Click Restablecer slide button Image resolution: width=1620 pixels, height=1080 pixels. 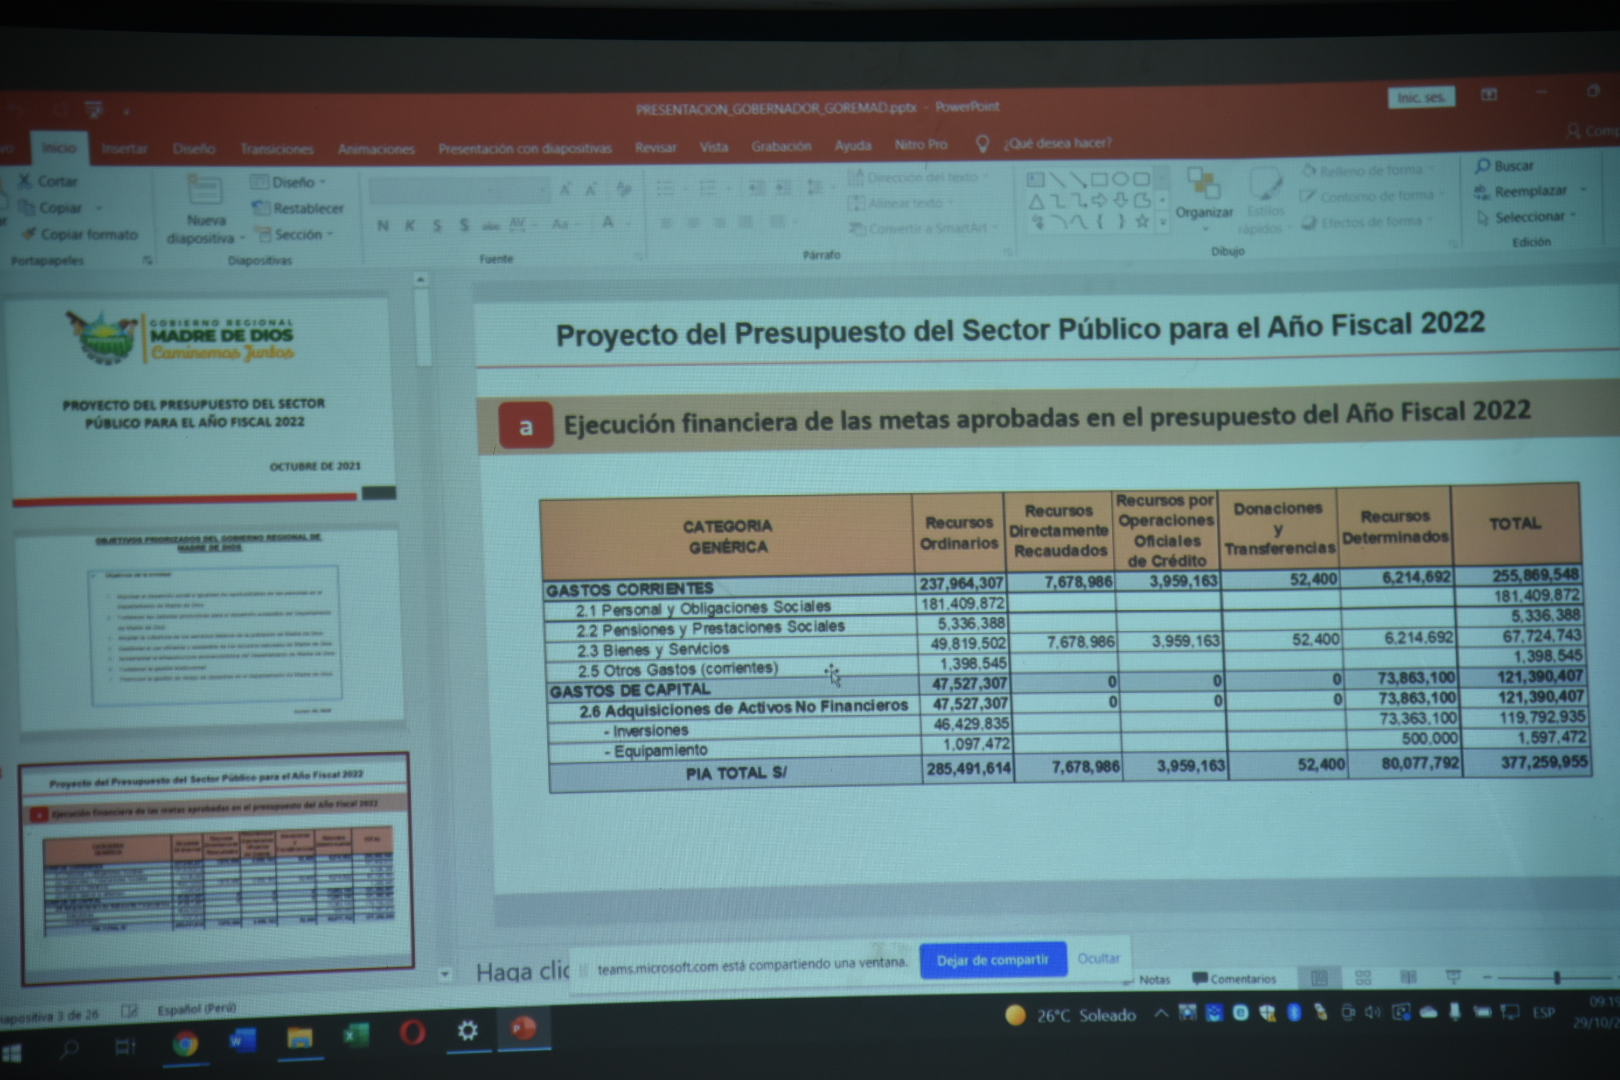click(x=297, y=208)
